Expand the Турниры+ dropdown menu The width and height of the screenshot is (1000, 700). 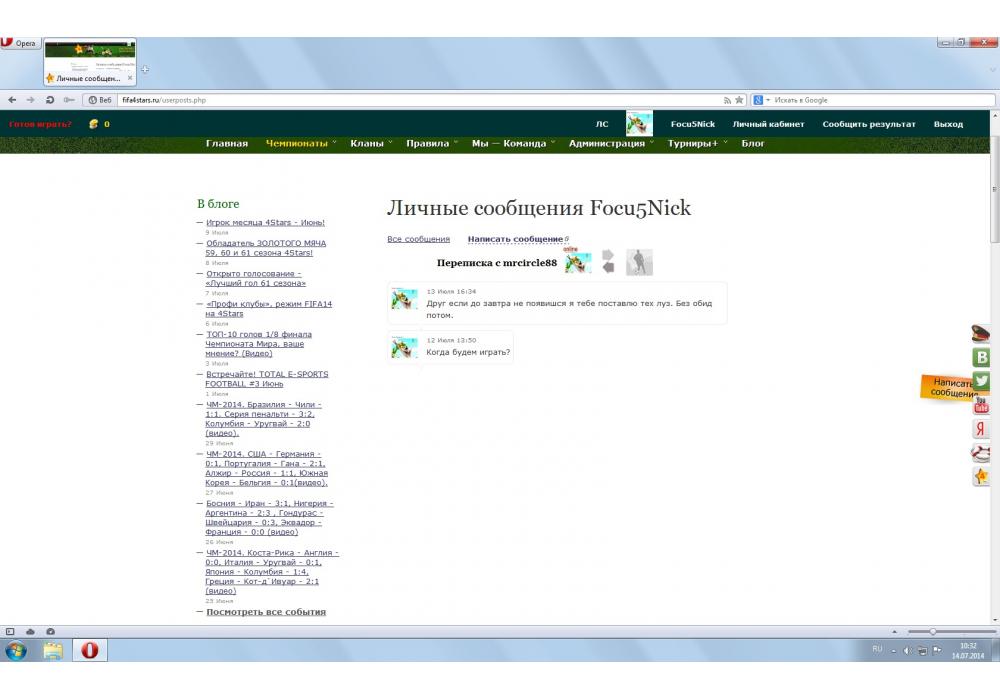(697, 144)
